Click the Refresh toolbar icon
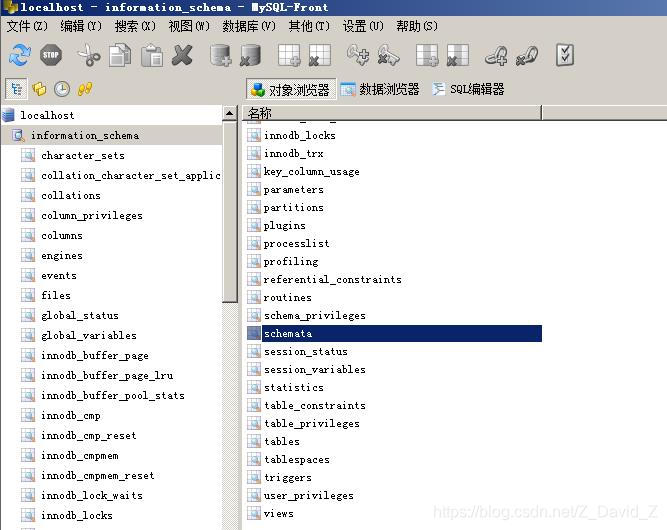667x530 pixels. (20, 55)
